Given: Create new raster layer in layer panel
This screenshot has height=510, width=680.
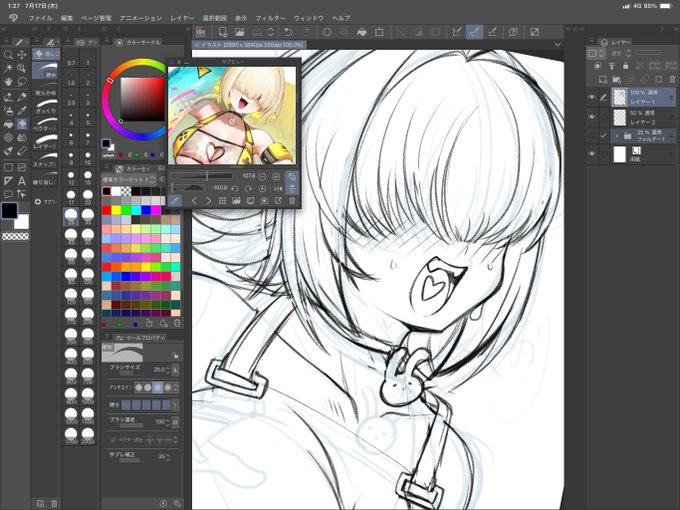Looking at the screenshot, I should click(603, 79).
